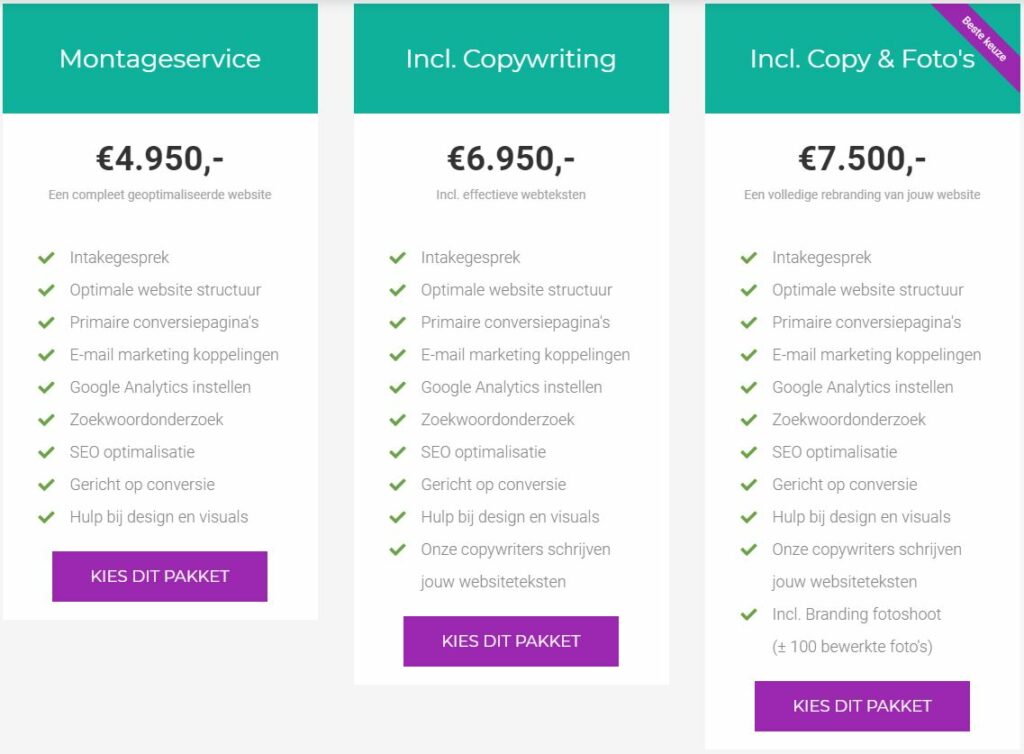The width and height of the screenshot is (1024, 754).
Task: Click 'Incl. effectieve webteksten' subtitle
Action: [511, 195]
